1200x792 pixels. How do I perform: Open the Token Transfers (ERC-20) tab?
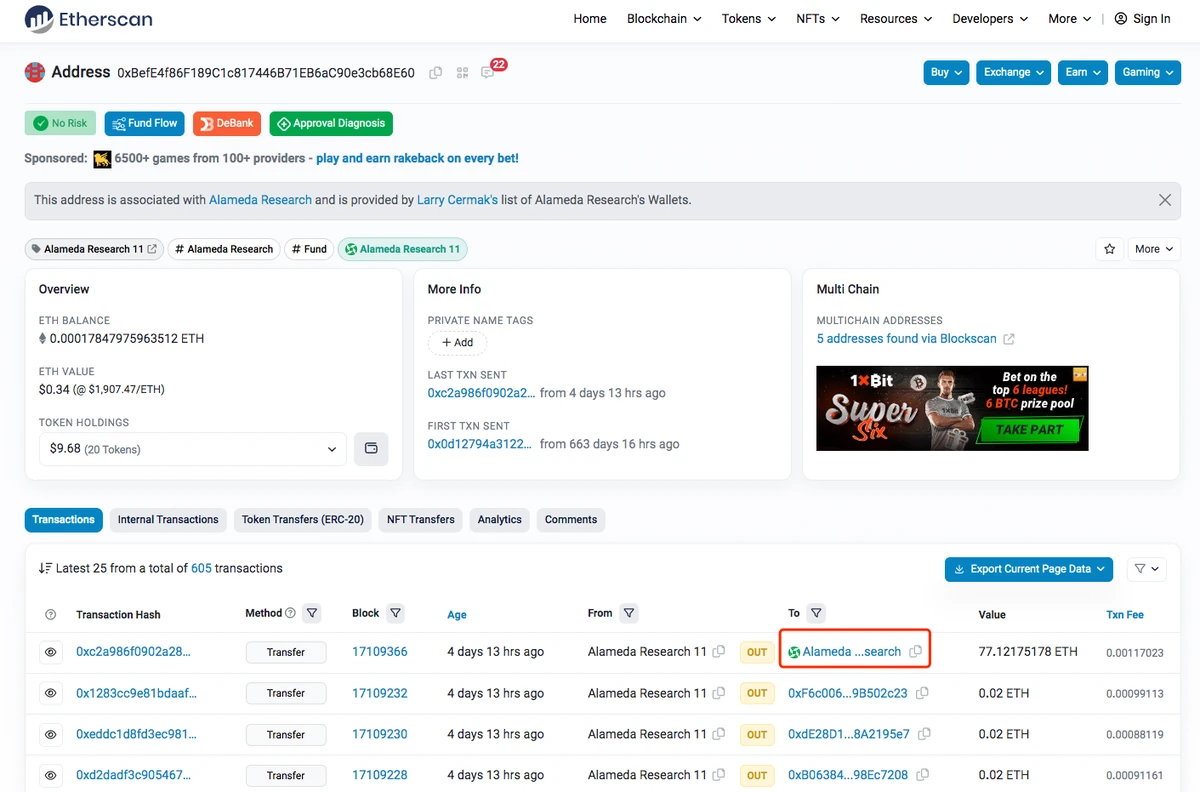pos(303,520)
